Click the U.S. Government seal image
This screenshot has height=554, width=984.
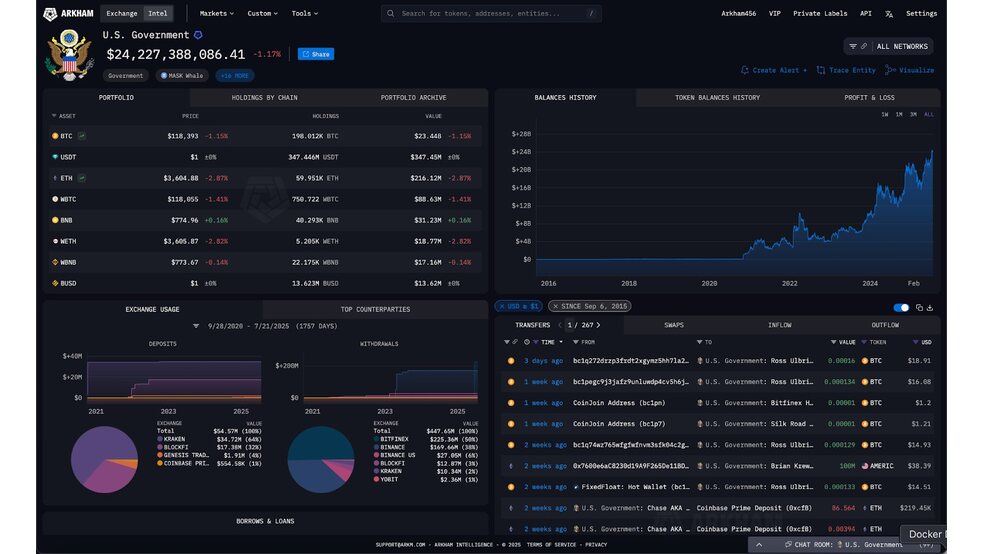pos(69,55)
